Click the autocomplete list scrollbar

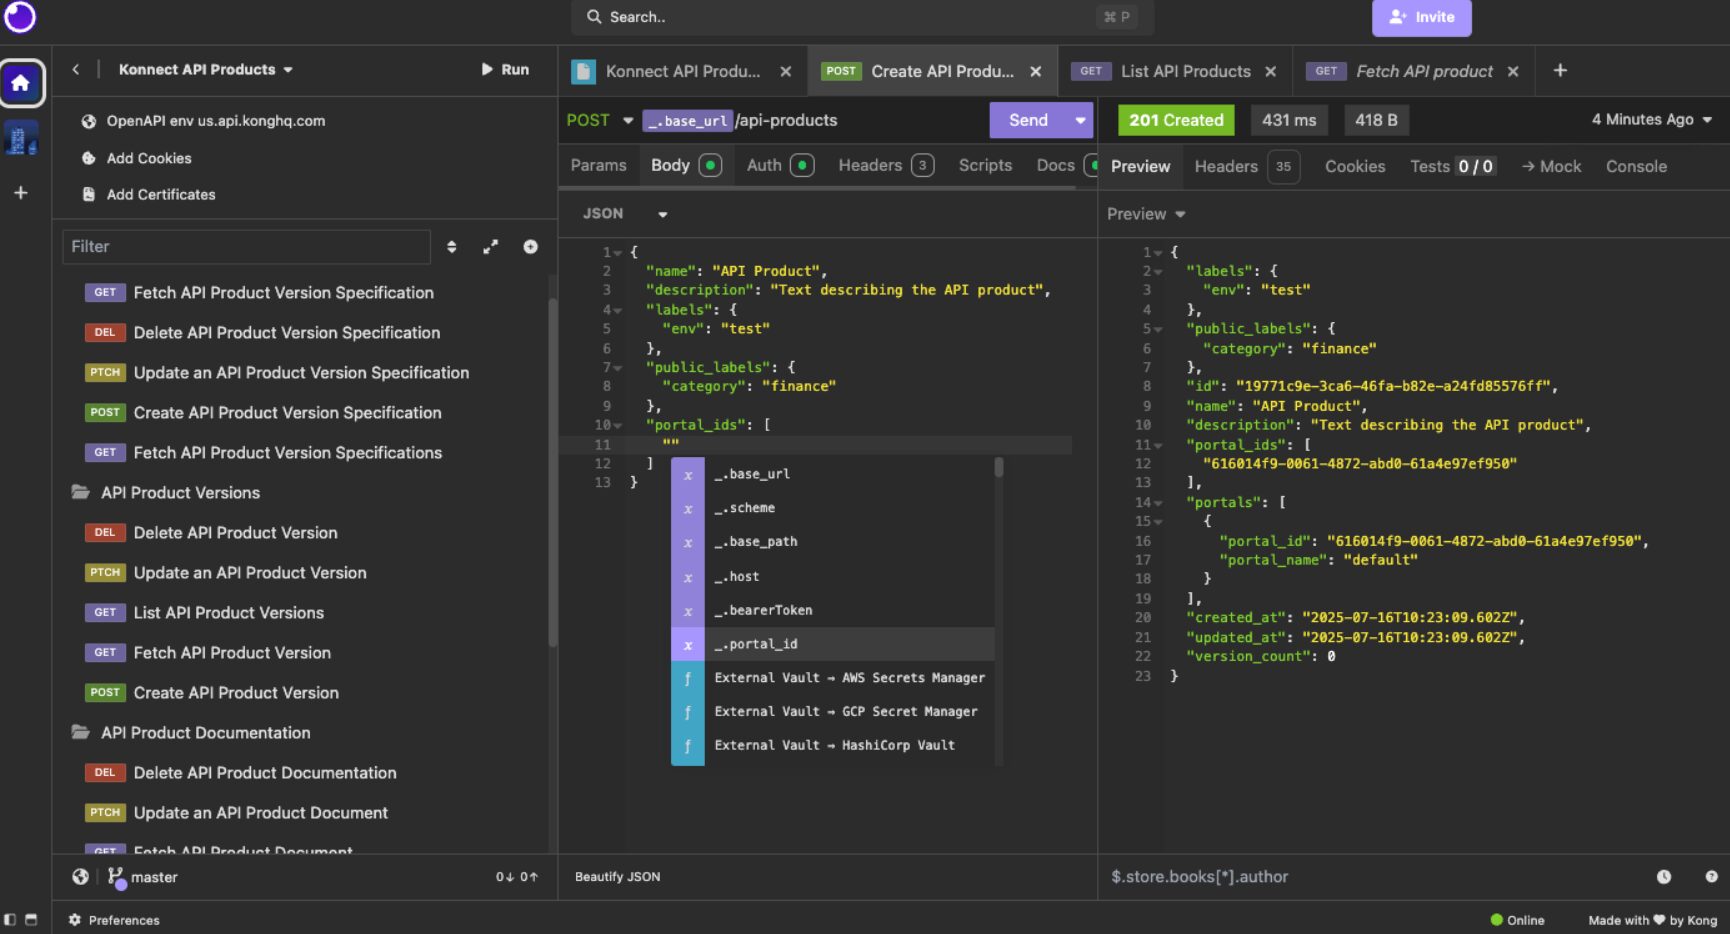[x=998, y=468]
